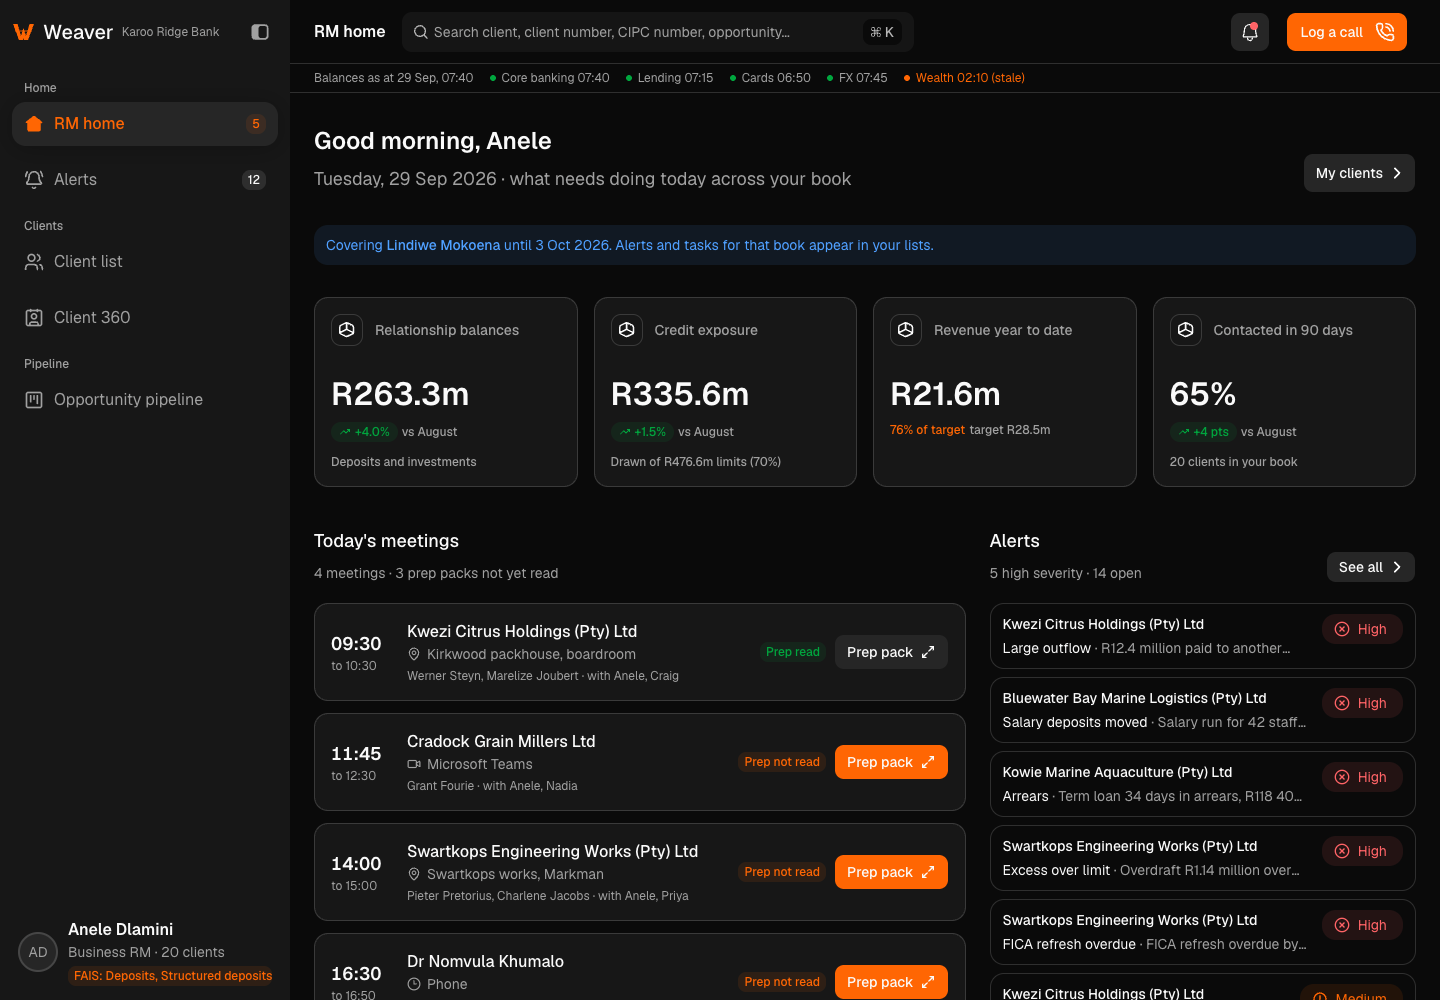Viewport: 1440px width, 1000px height.
Task: Click High badge on Salary deposits alert
Action: [x=1362, y=703]
